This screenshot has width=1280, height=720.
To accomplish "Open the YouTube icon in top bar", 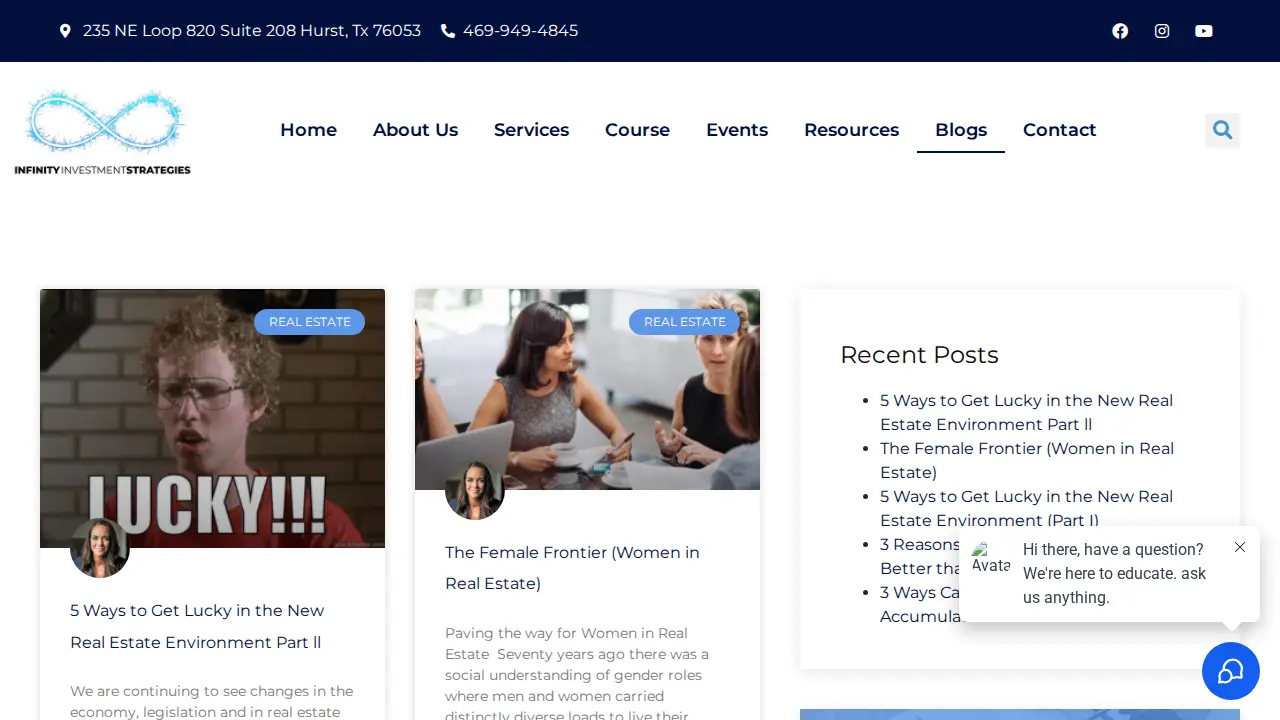I will (x=1204, y=31).
